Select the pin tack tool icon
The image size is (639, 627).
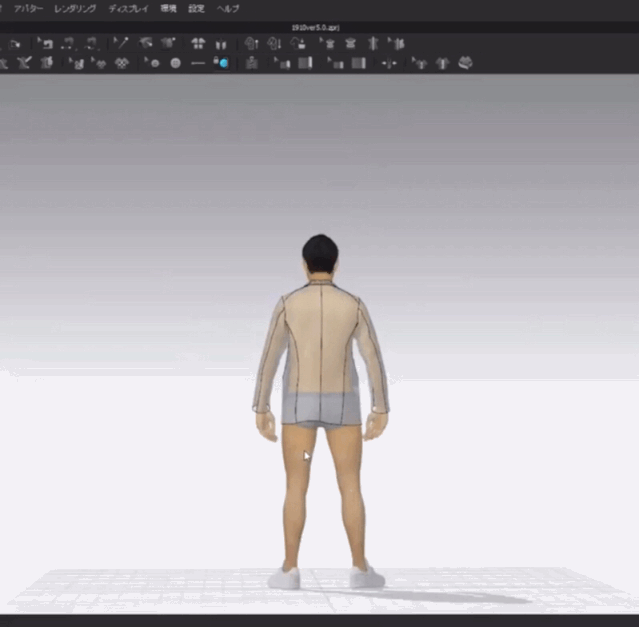121,43
